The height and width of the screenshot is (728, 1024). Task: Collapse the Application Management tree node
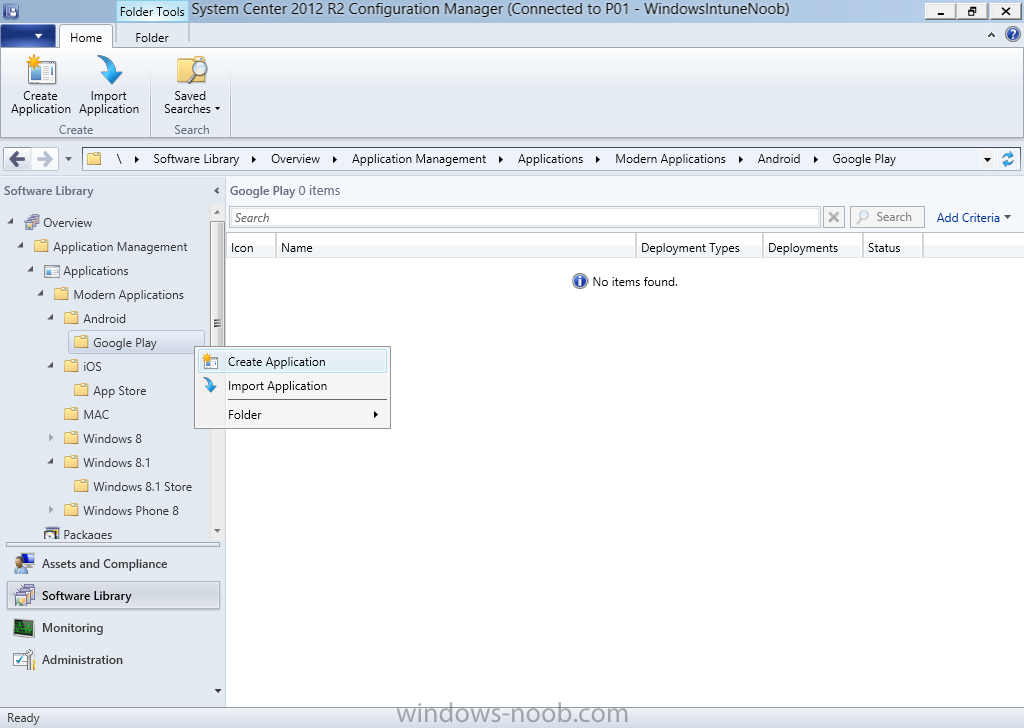[21, 245]
